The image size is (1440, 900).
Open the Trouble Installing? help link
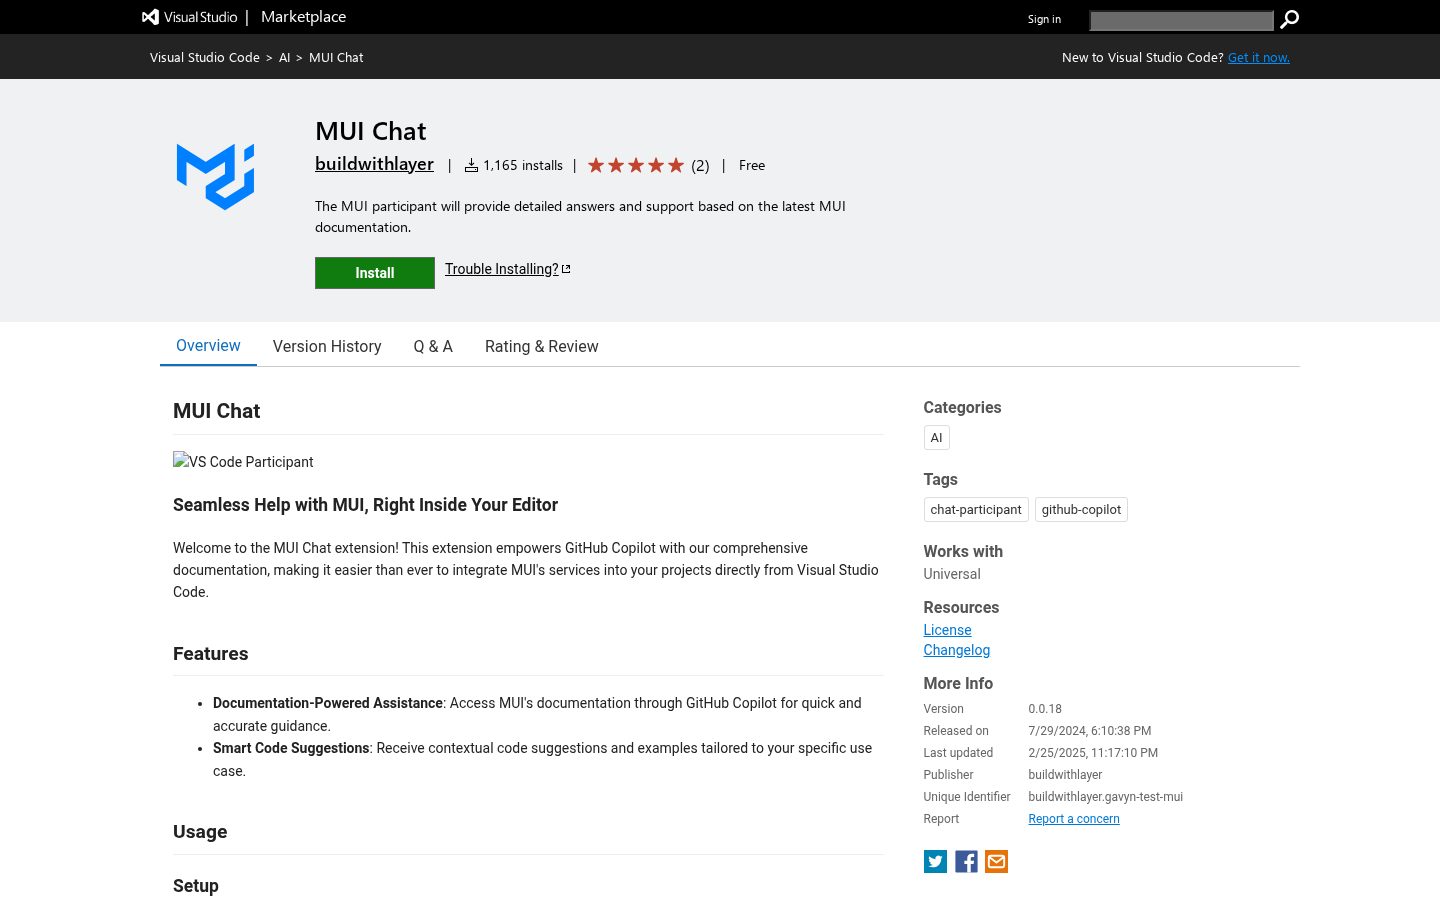pos(508,269)
